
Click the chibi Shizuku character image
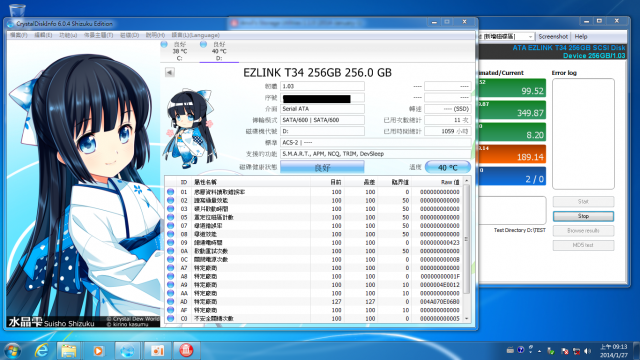coord(190,129)
